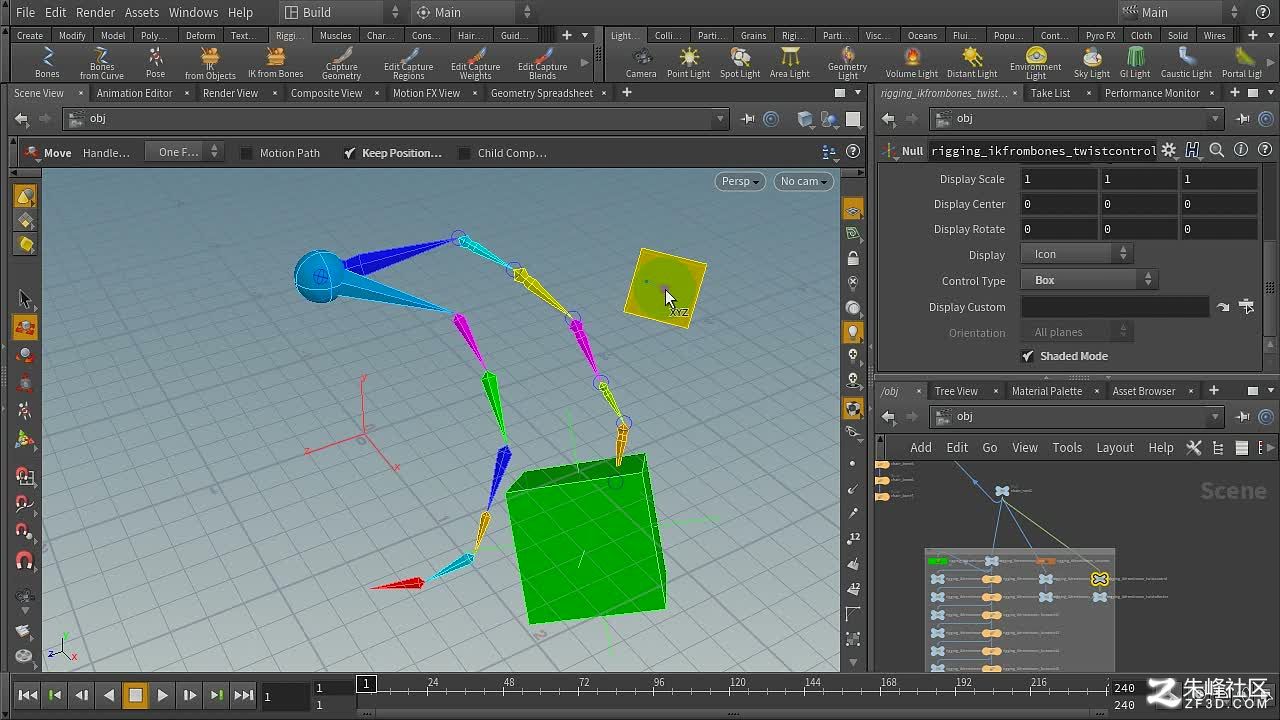Image resolution: width=1280 pixels, height=720 pixels.
Task: Open the File menu
Action: (x=26, y=12)
